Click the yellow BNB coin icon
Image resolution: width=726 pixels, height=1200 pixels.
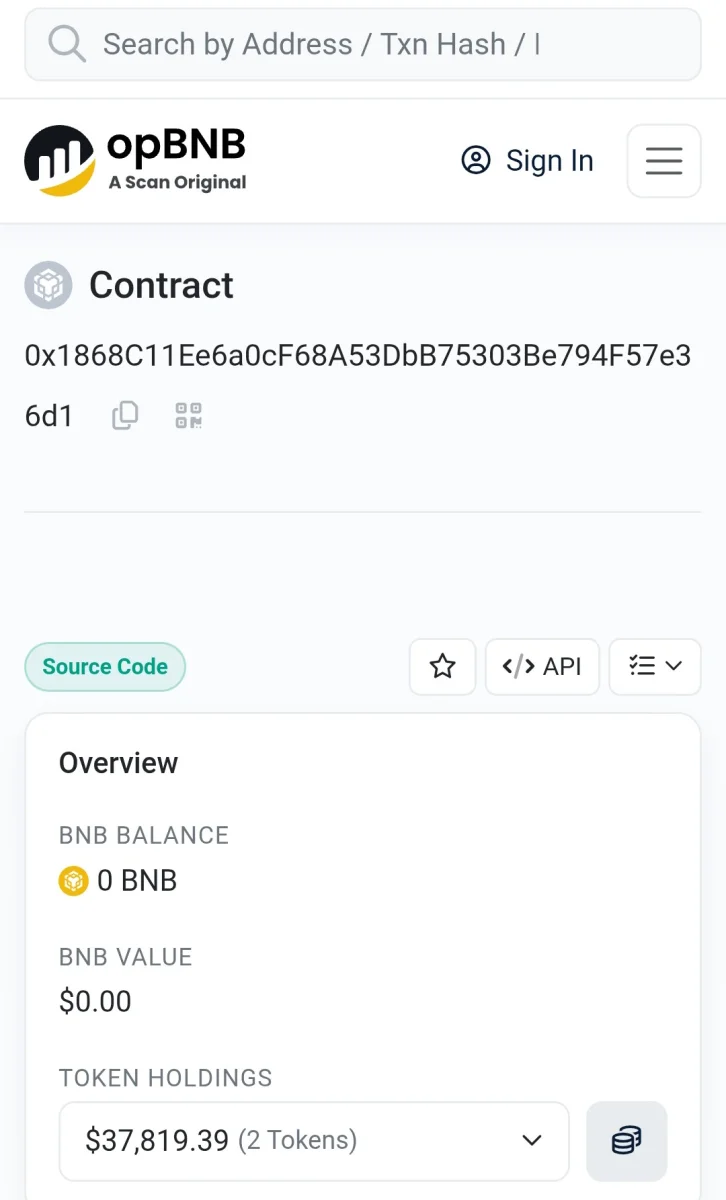pos(73,881)
